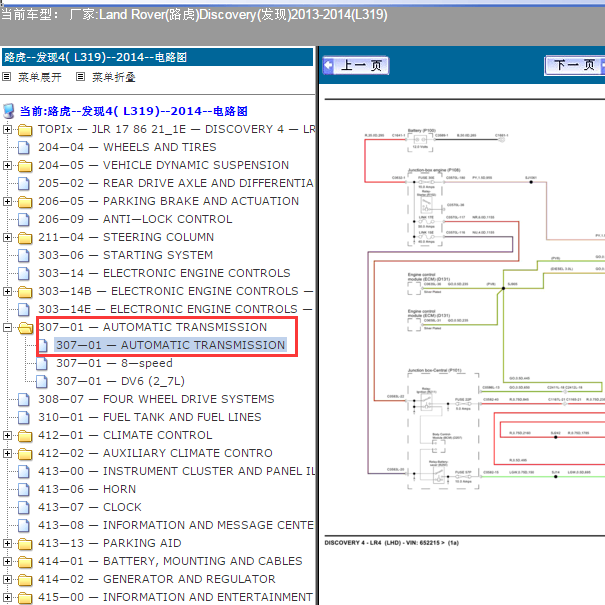Click the page icon for 206-09 Anti-Lock Control

(24, 220)
